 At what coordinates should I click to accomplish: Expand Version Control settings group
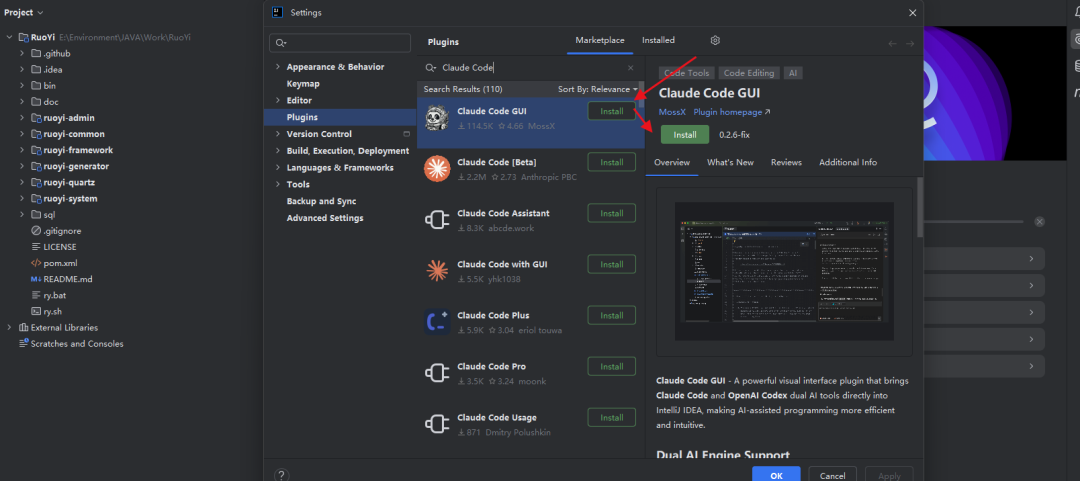pos(278,134)
